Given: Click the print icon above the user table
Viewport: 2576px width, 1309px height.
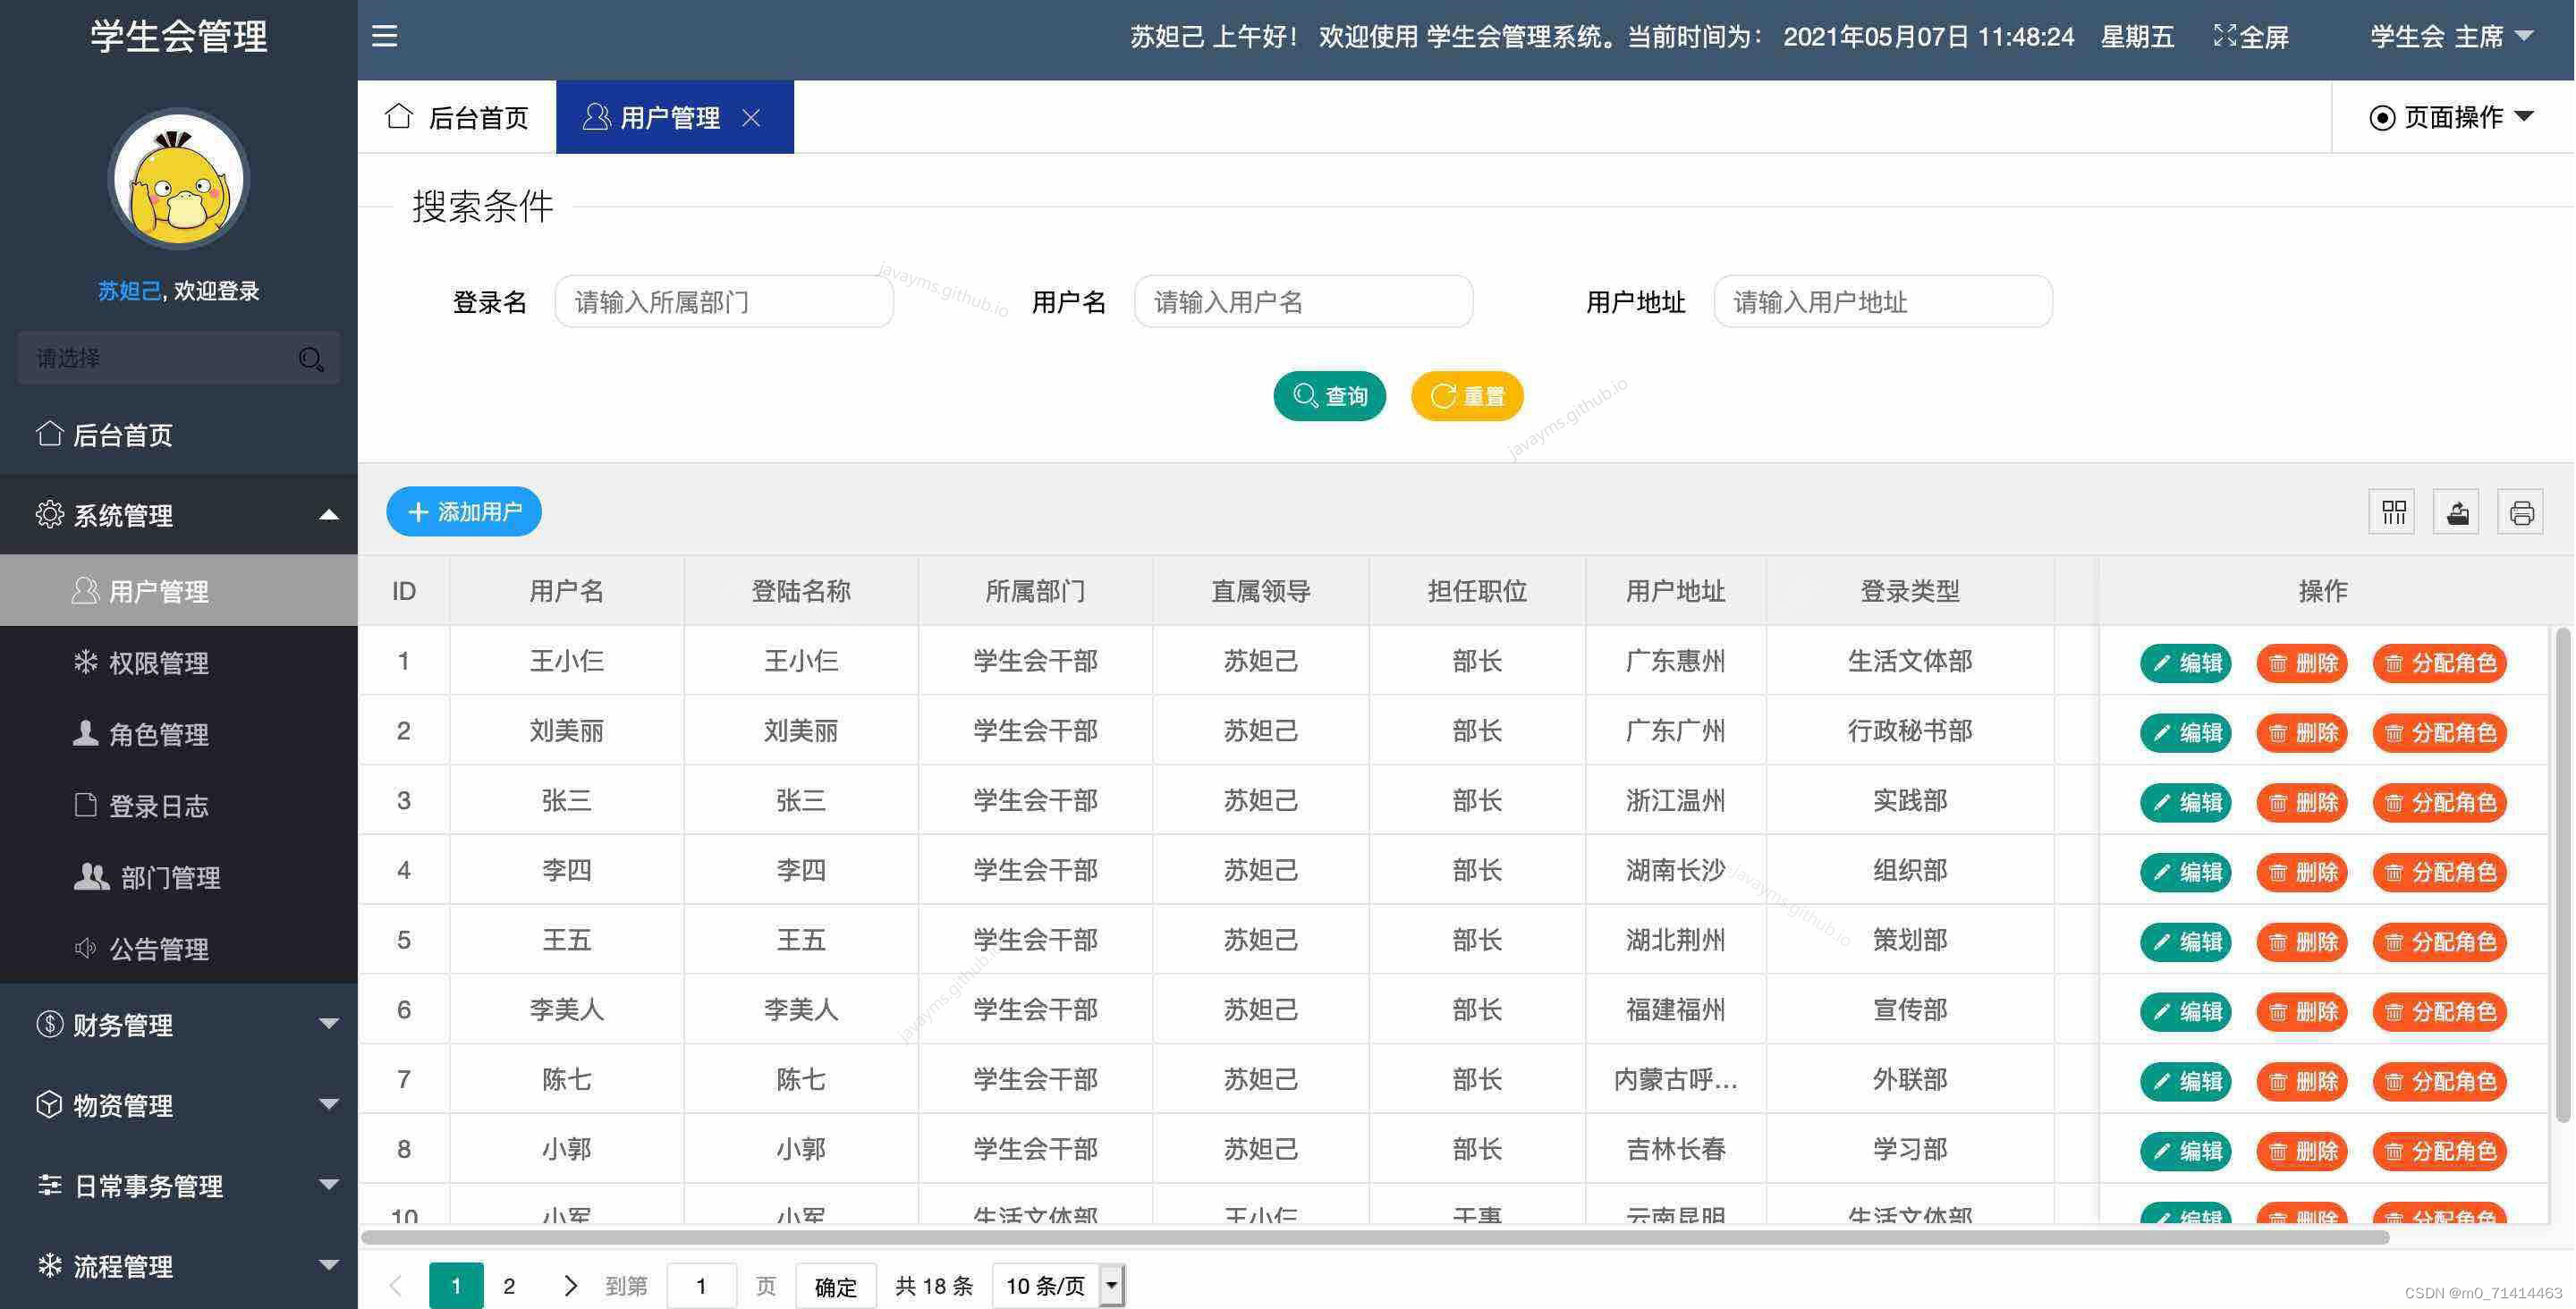Looking at the screenshot, I should coord(2521,511).
